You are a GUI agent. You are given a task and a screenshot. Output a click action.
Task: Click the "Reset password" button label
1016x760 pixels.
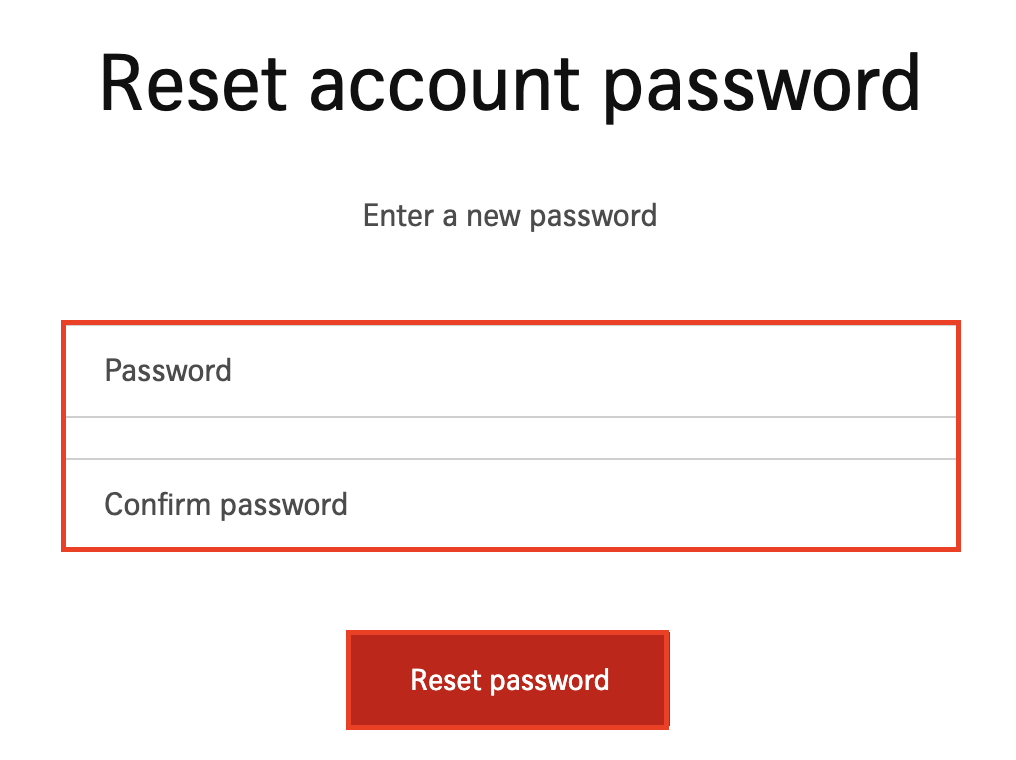pyautogui.click(x=509, y=680)
